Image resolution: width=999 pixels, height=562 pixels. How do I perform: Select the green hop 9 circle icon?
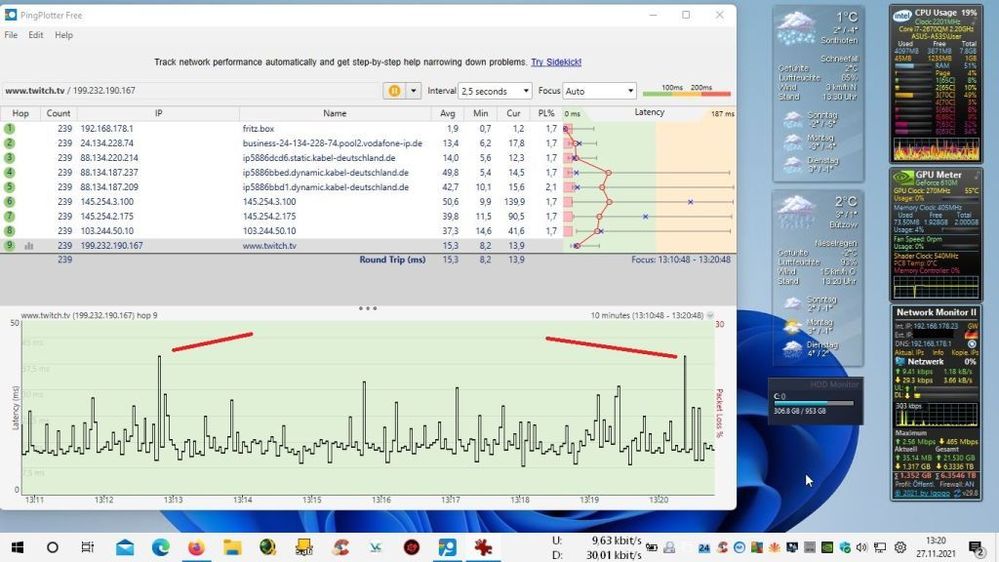9,246
